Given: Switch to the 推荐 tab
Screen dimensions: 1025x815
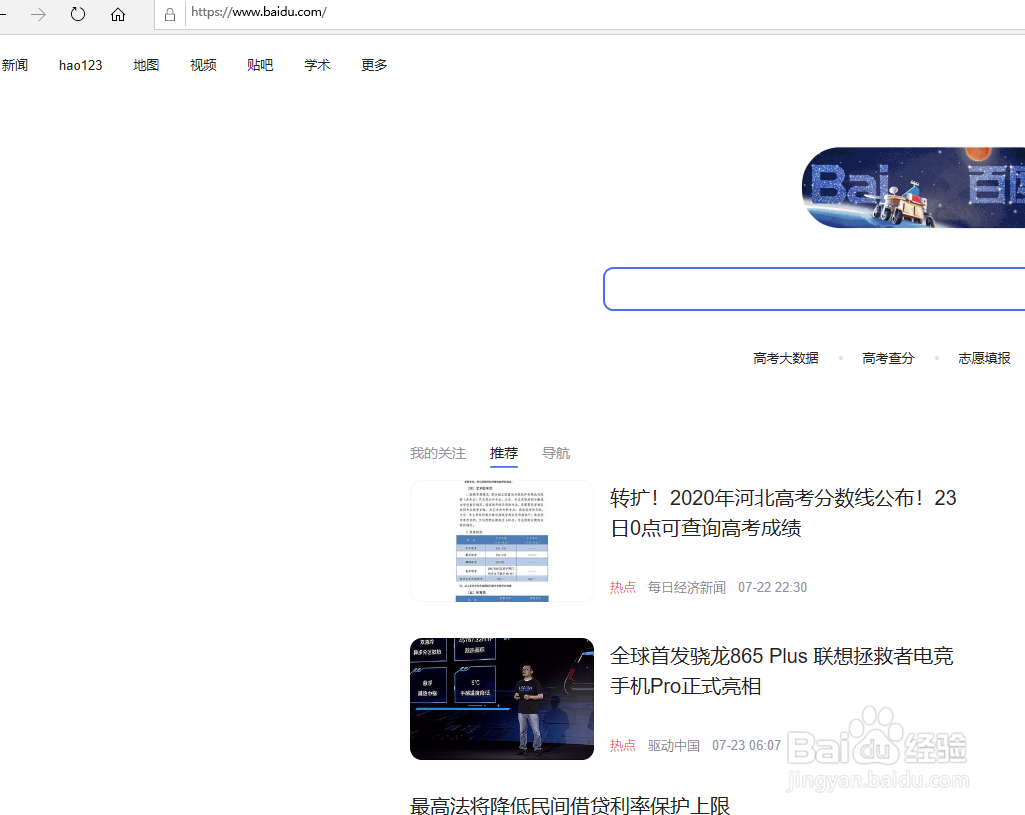Looking at the screenshot, I should tap(503, 453).
